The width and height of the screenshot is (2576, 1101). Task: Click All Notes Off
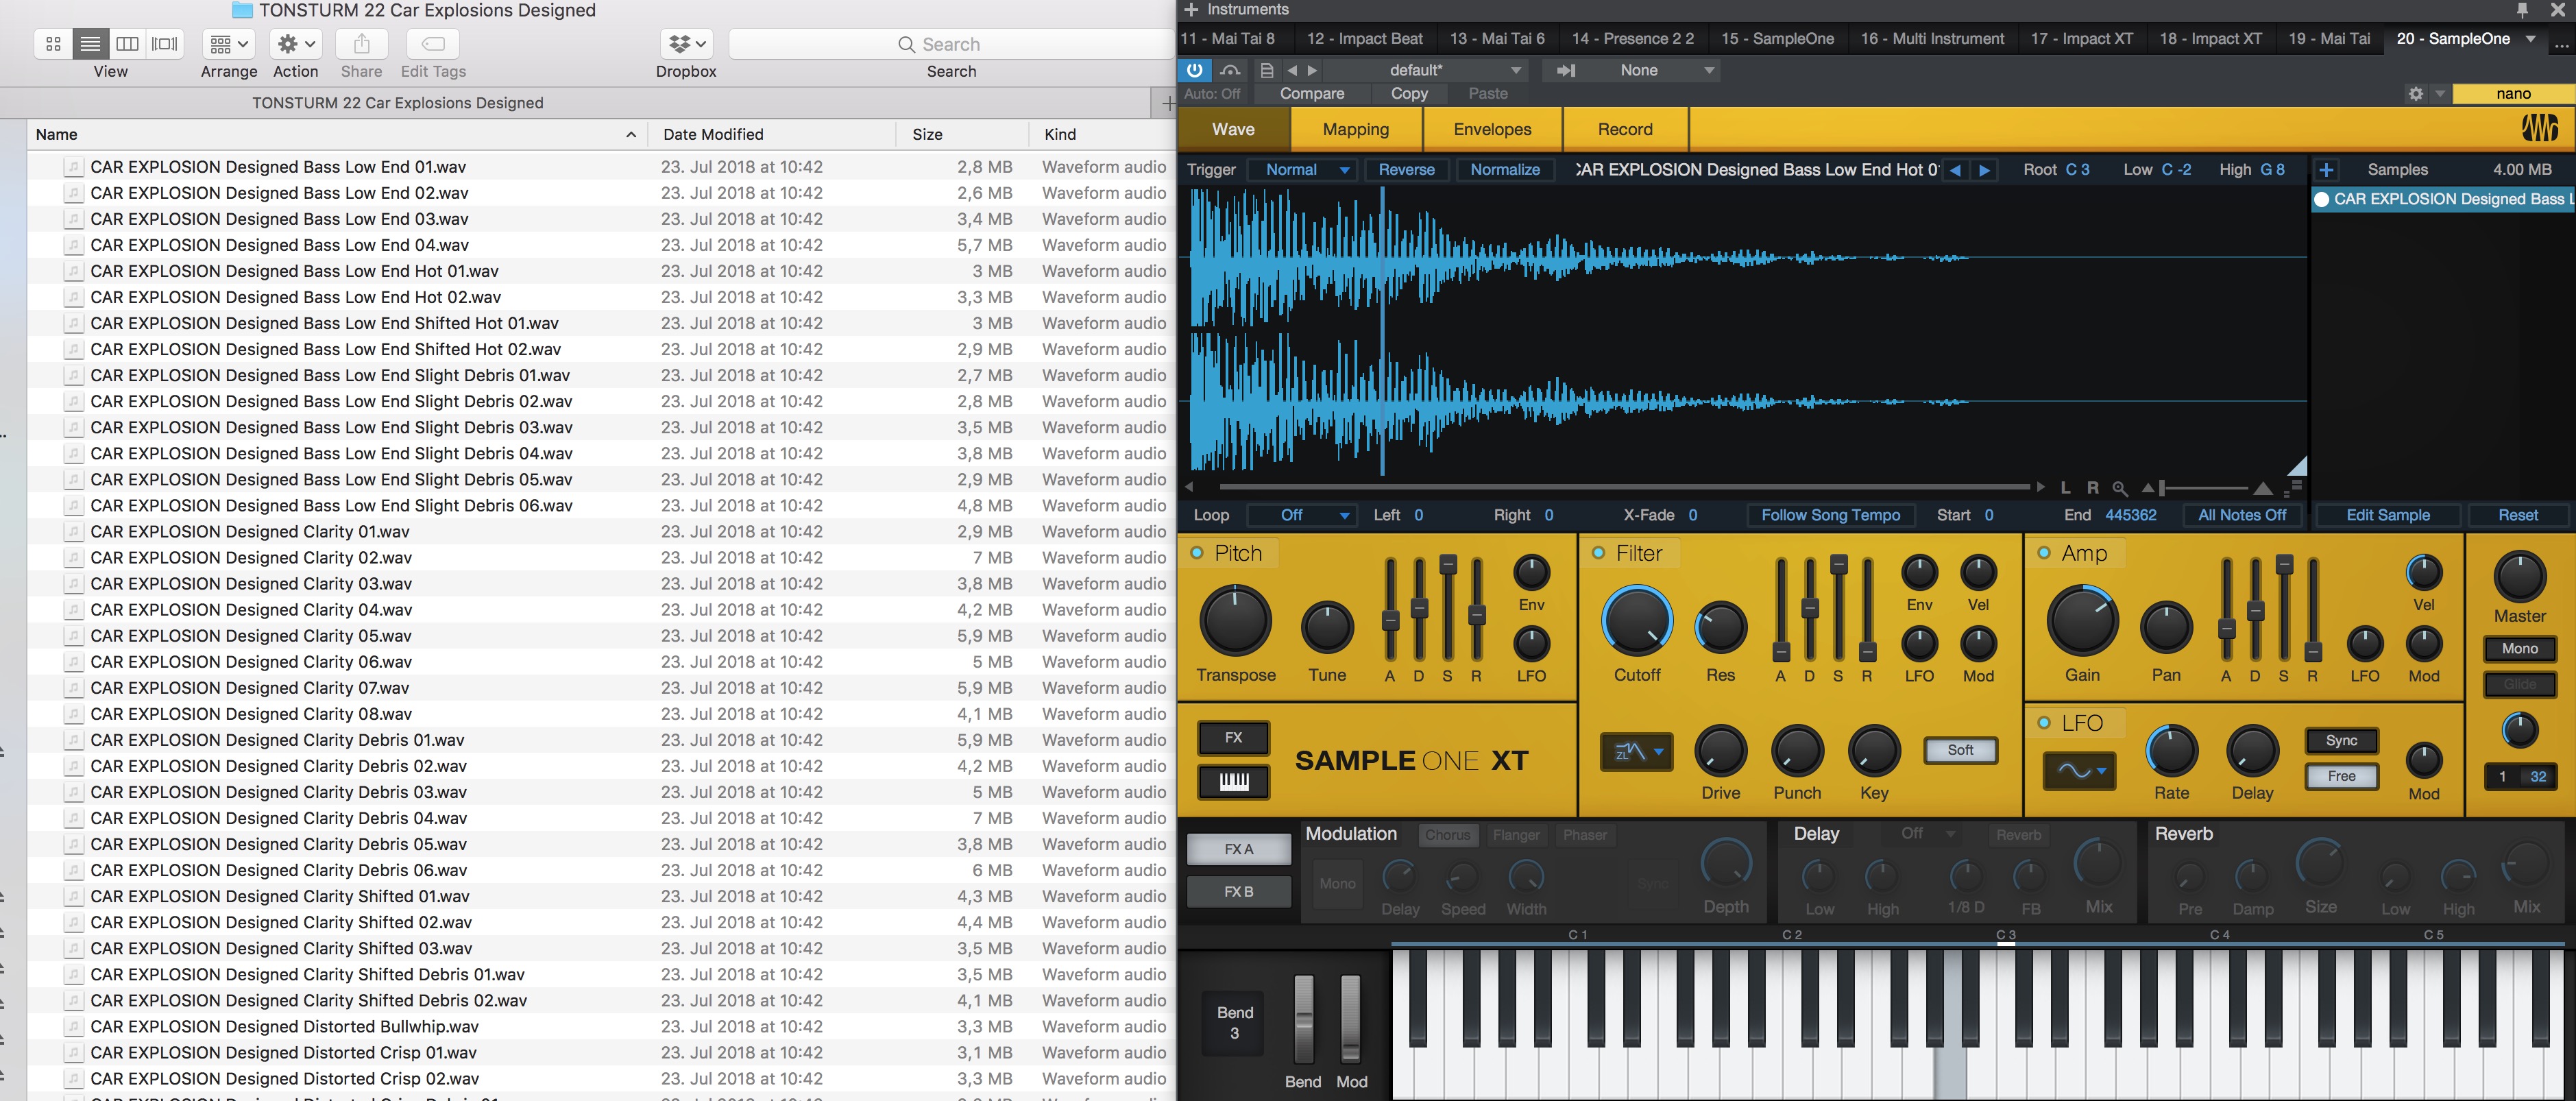pos(2241,515)
